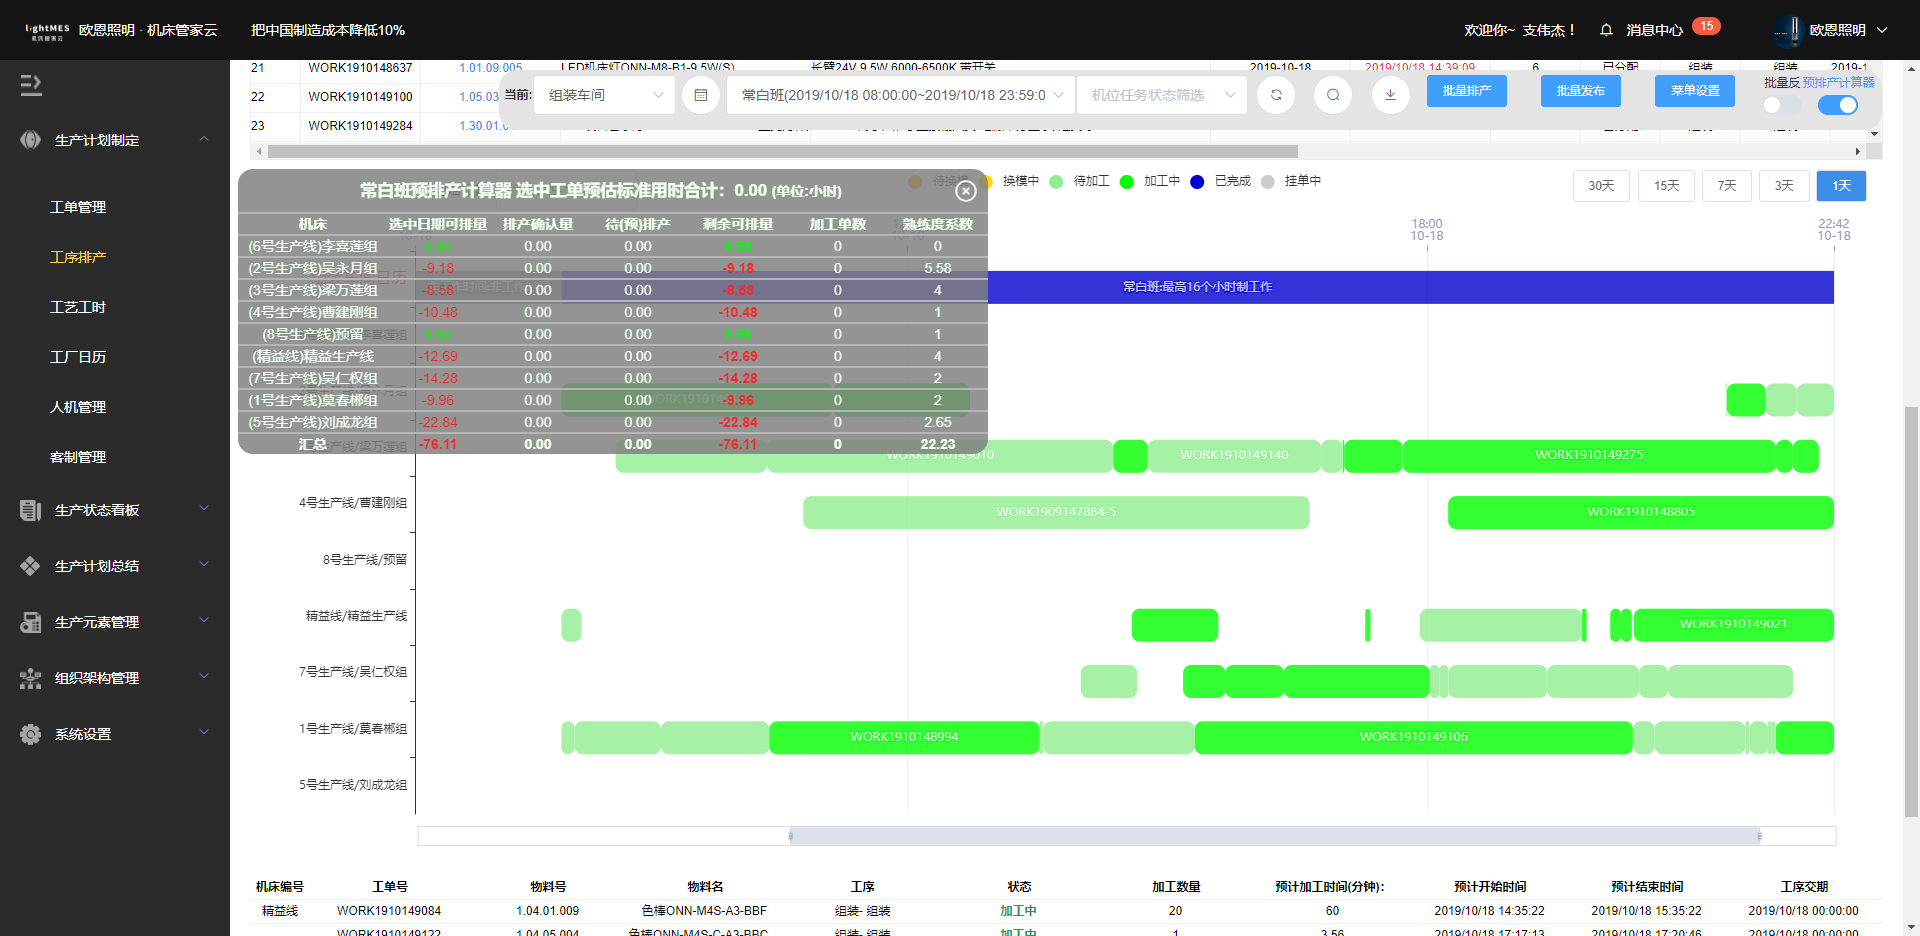Open the 机位任务状态筛选 dropdown

[x=1162, y=95]
